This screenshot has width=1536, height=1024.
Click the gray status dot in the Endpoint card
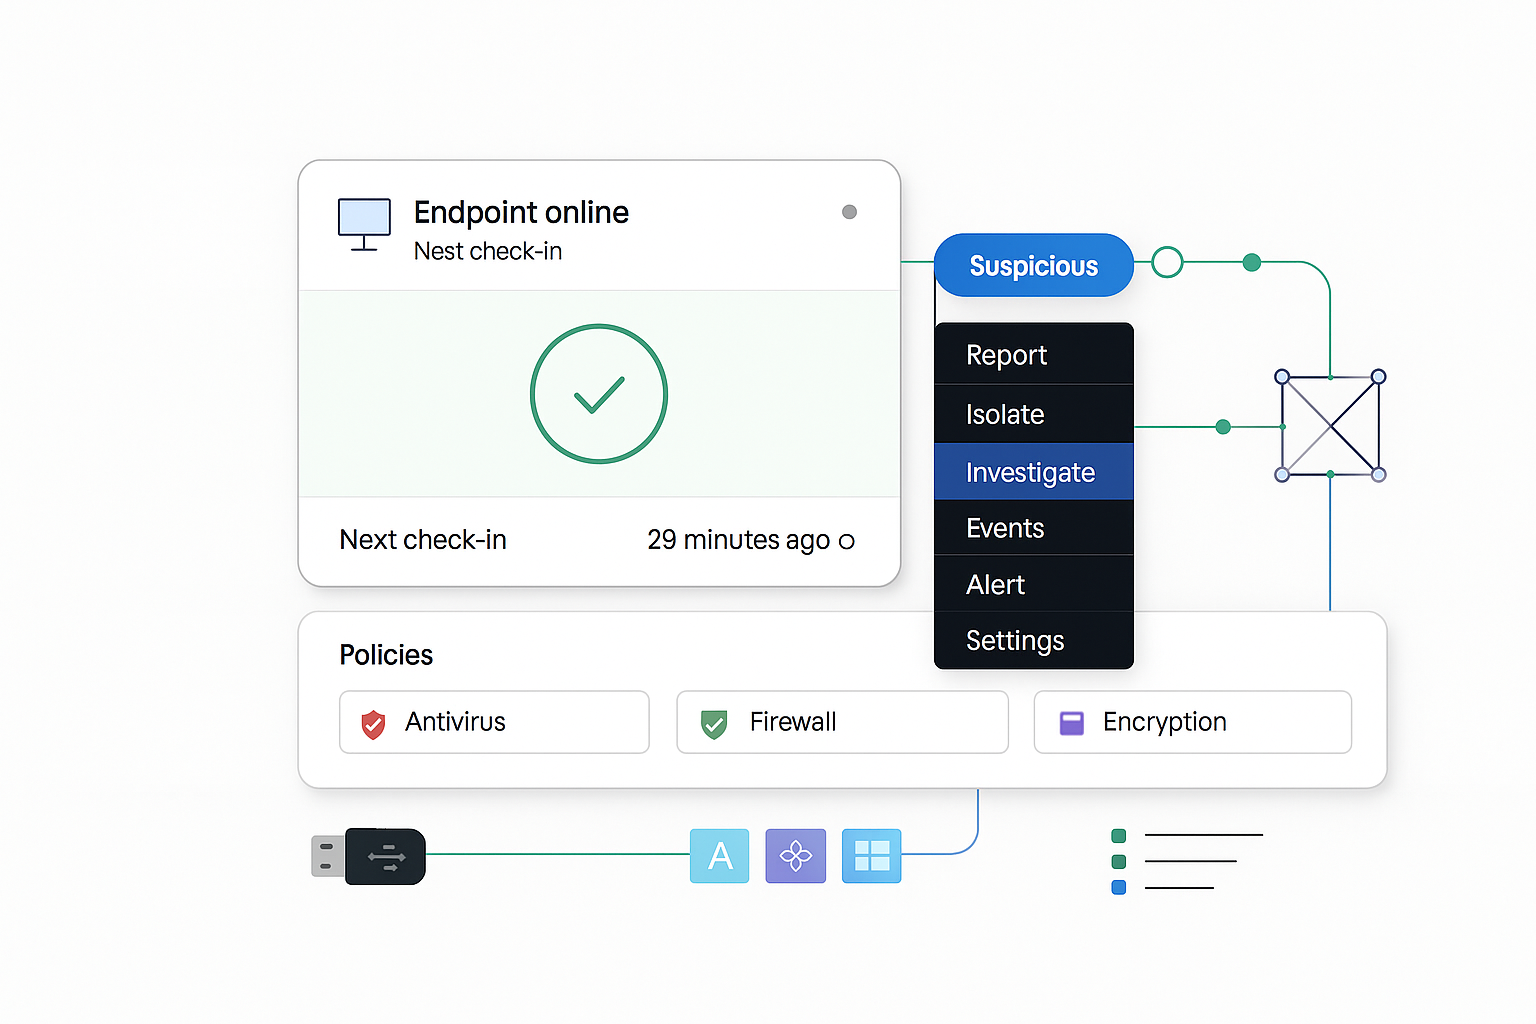[849, 212]
